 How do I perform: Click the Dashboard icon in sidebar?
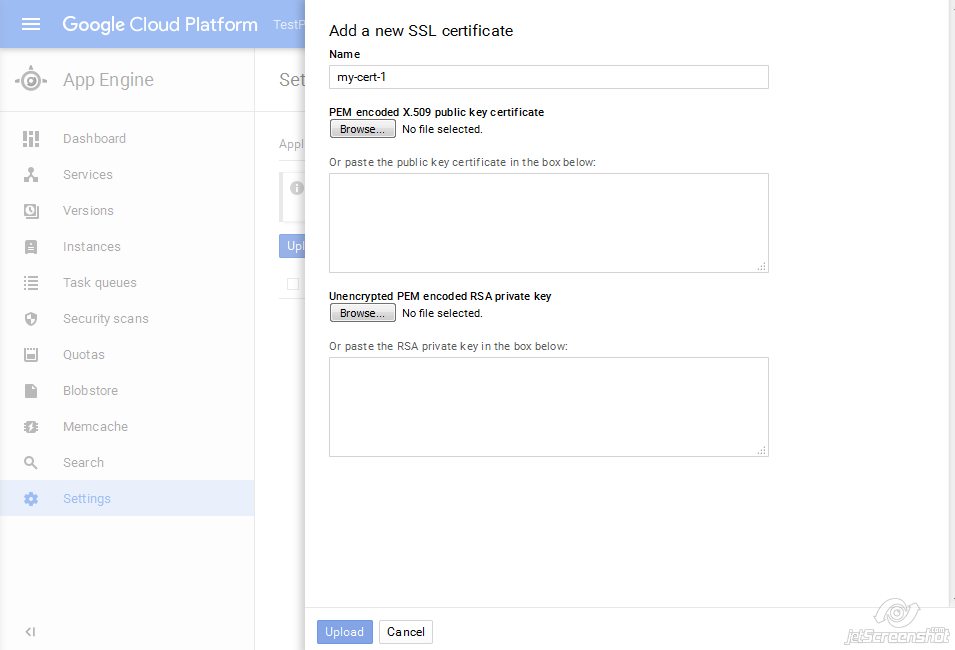pos(31,139)
